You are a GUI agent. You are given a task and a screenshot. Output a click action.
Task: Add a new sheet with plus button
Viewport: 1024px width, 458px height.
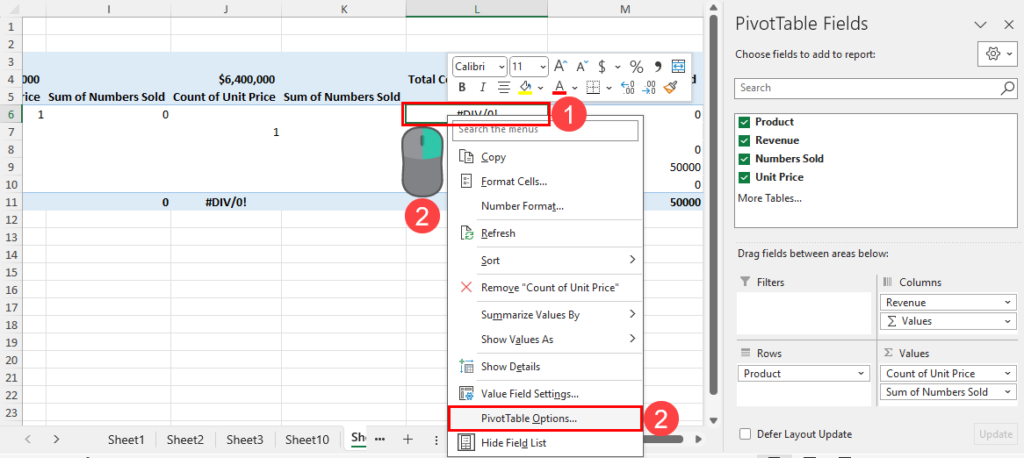pos(408,439)
